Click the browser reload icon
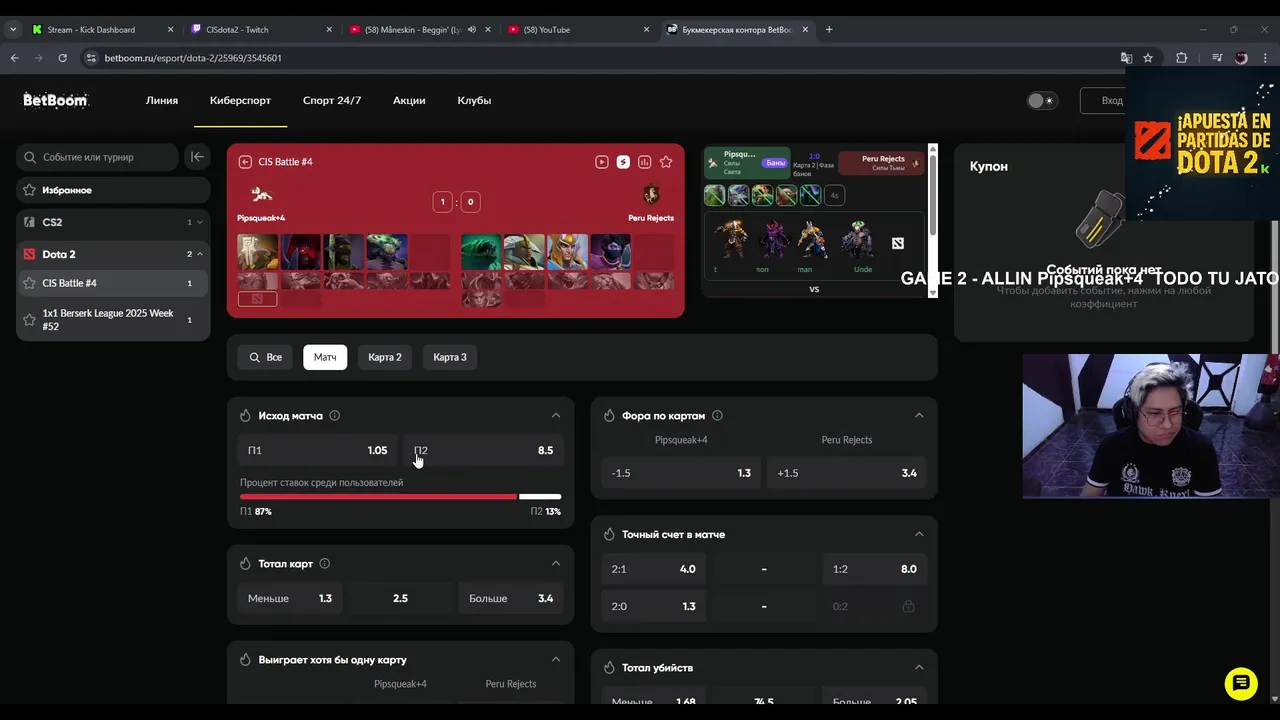 [x=62, y=58]
